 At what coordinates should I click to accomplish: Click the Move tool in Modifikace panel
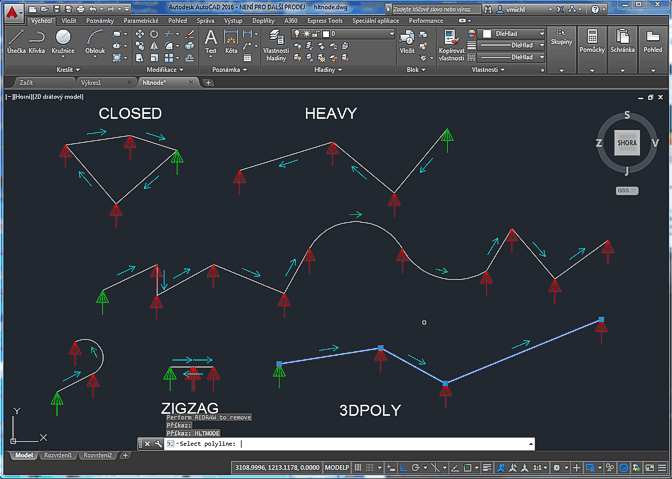(x=140, y=34)
